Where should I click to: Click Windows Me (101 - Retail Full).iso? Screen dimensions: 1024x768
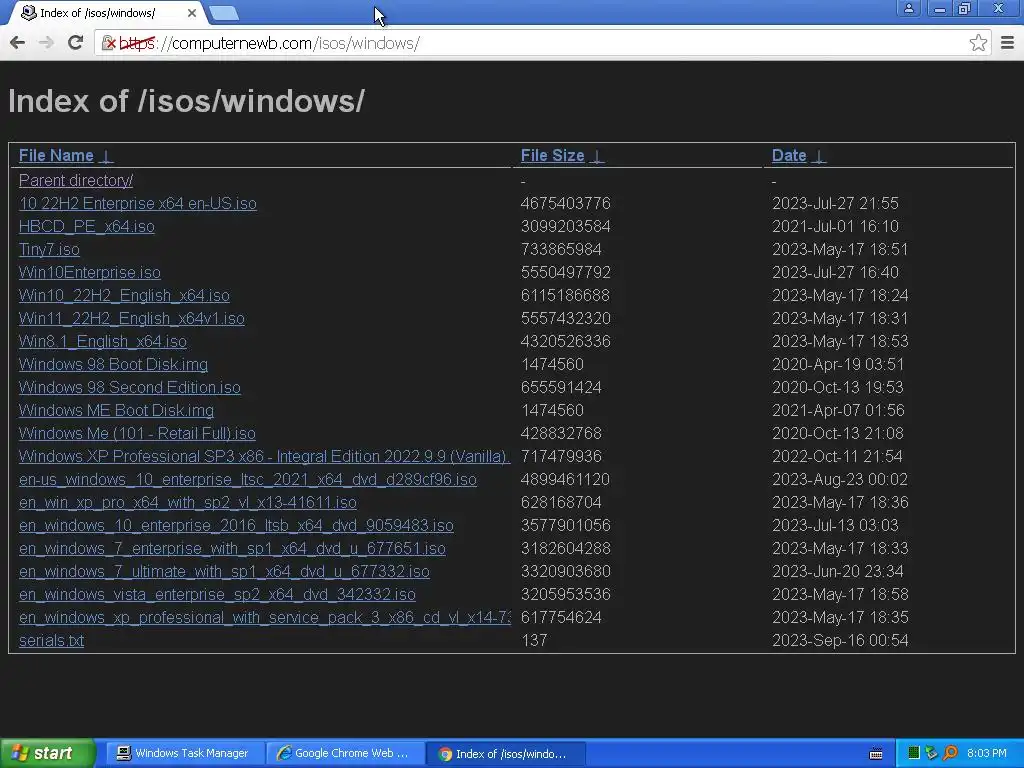[x=137, y=433]
